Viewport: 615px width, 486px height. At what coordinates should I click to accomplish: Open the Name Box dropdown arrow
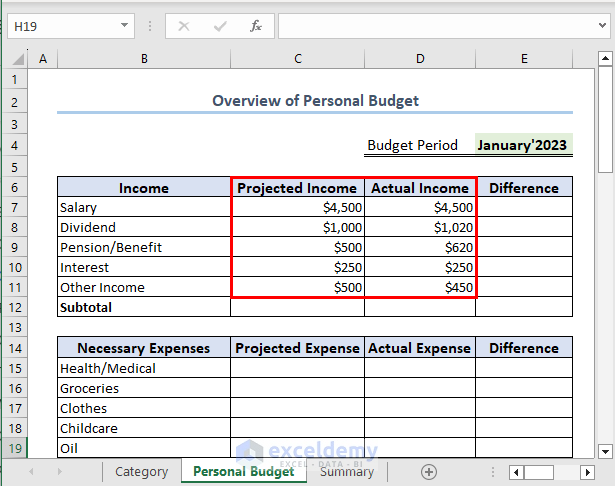click(x=124, y=25)
